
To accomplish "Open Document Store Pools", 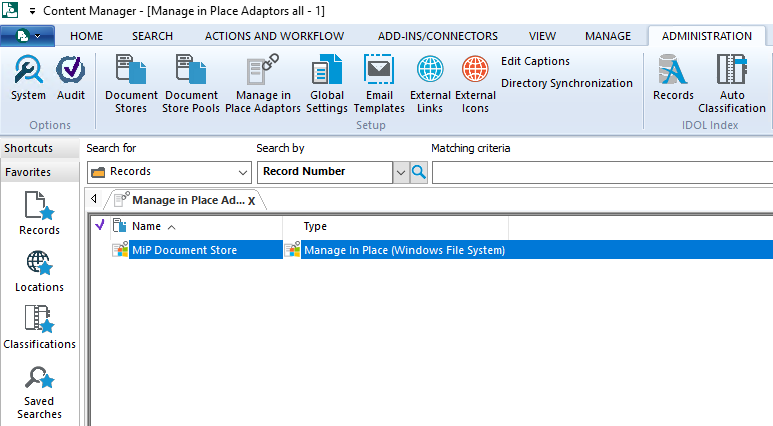I will (191, 83).
